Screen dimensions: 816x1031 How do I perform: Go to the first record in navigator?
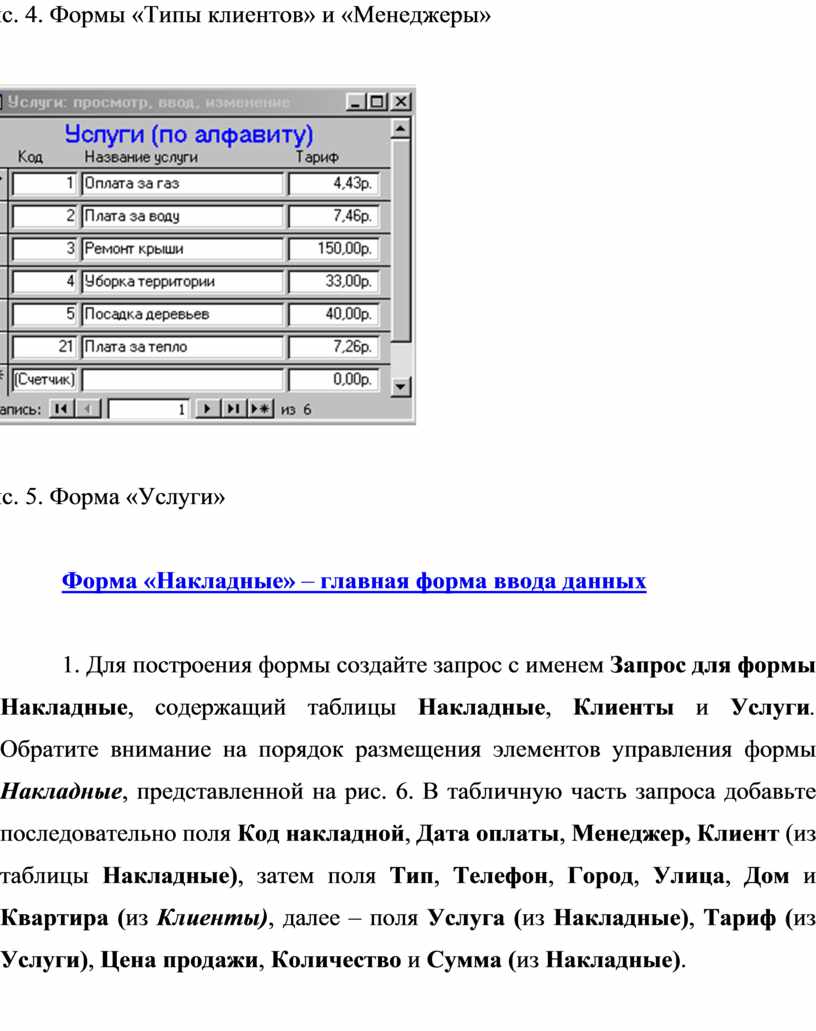pos(60,409)
